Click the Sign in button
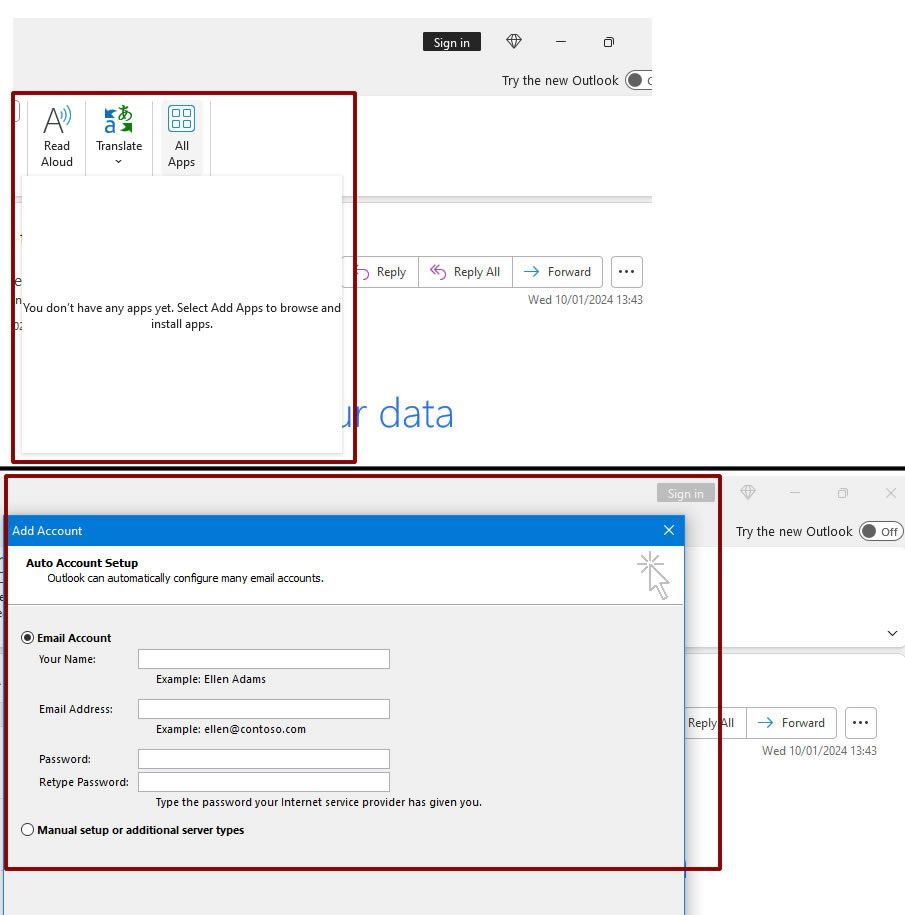 pyautogui.click(x=451, y=41)
